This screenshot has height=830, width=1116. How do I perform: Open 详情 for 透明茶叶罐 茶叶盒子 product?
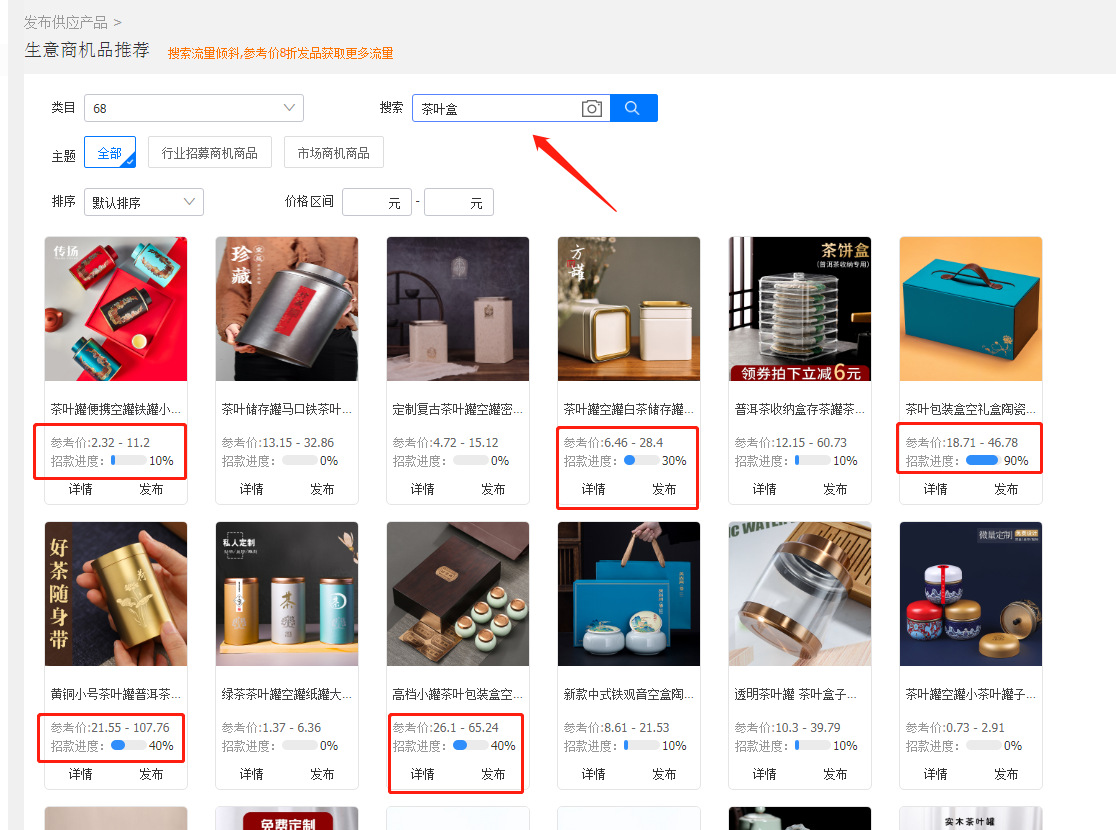(764, 774)
